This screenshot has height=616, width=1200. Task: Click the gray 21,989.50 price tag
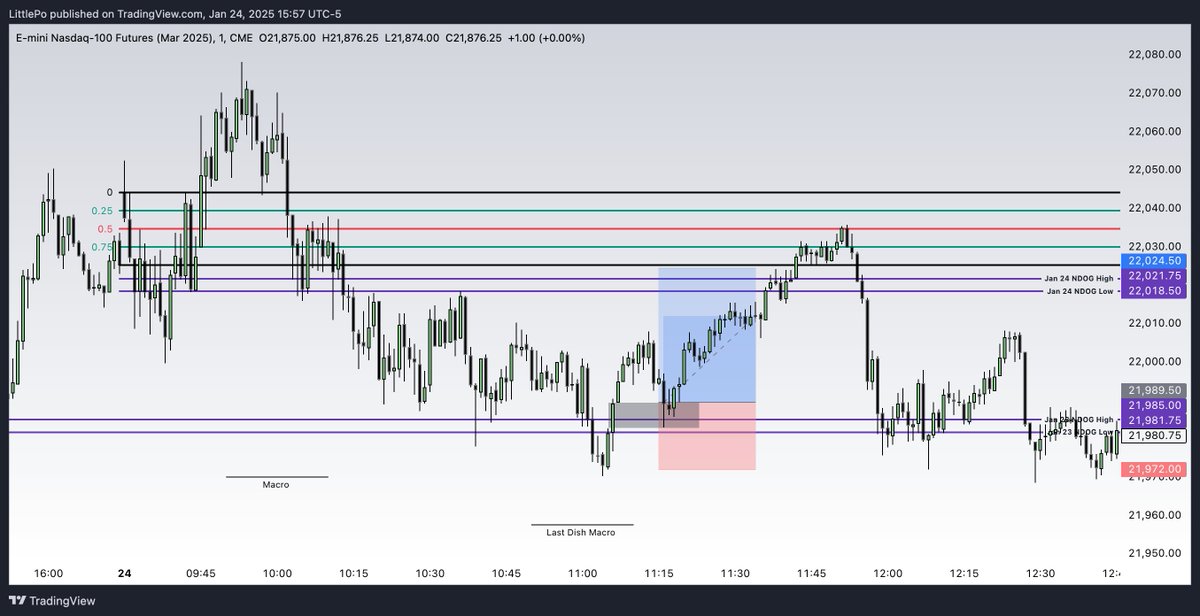[1156, 390]
